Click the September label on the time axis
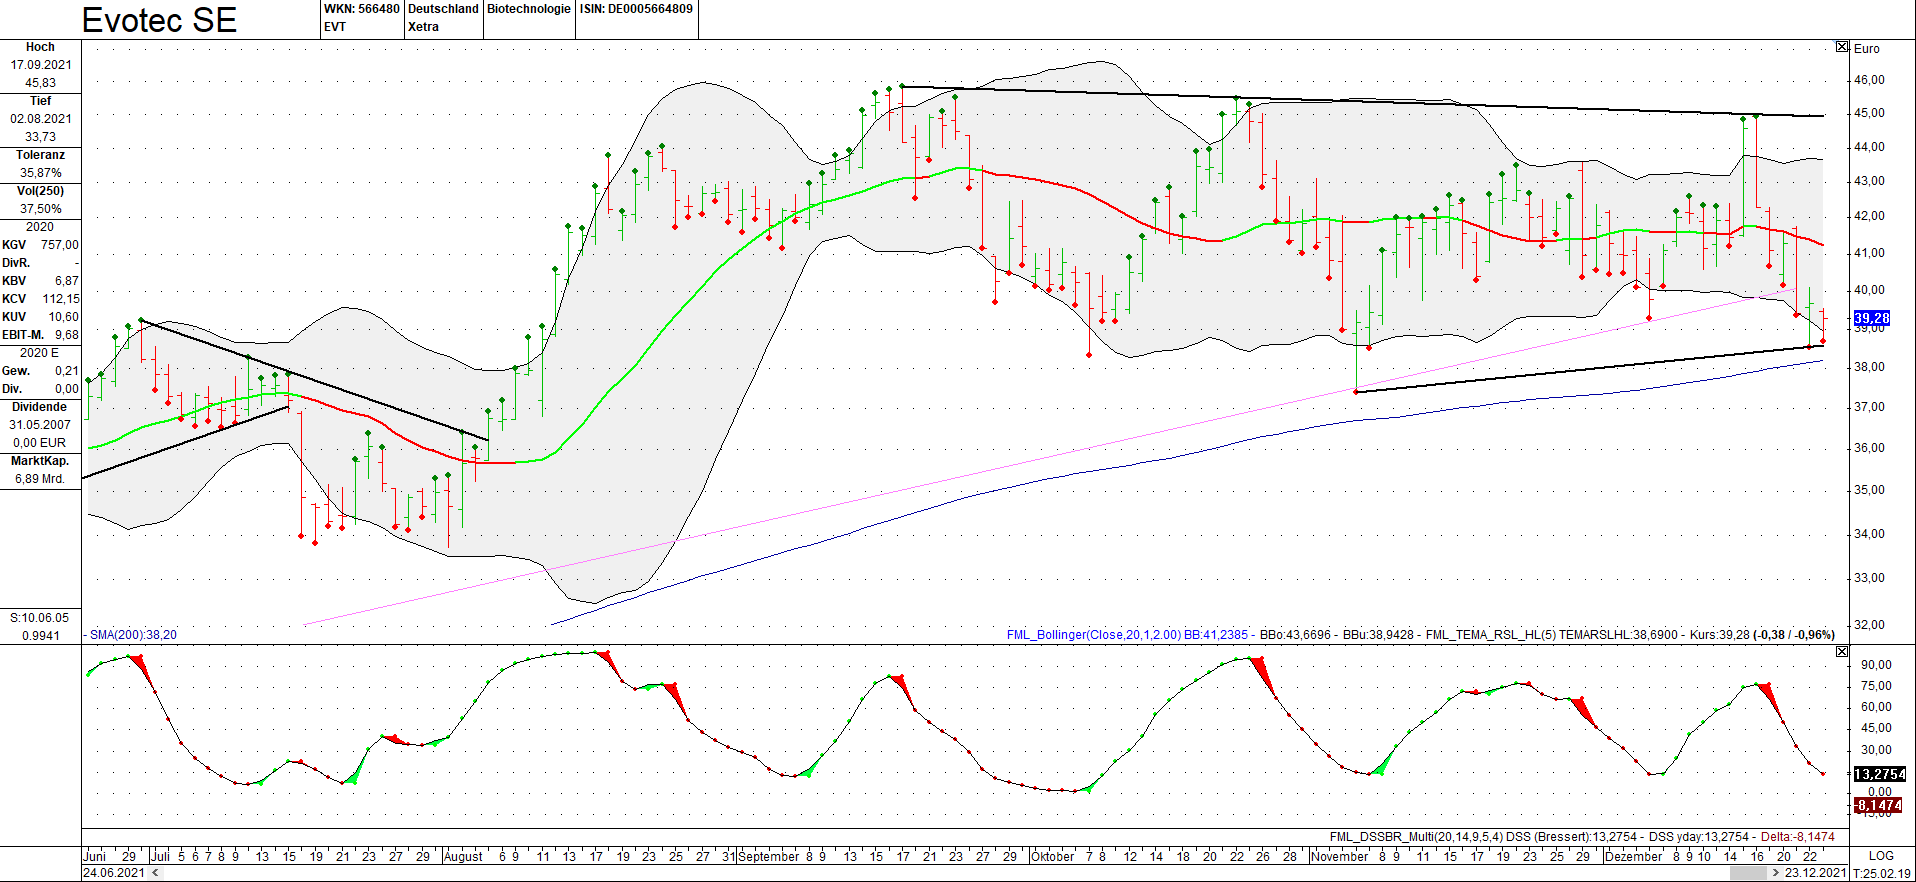 click(769, 856)
